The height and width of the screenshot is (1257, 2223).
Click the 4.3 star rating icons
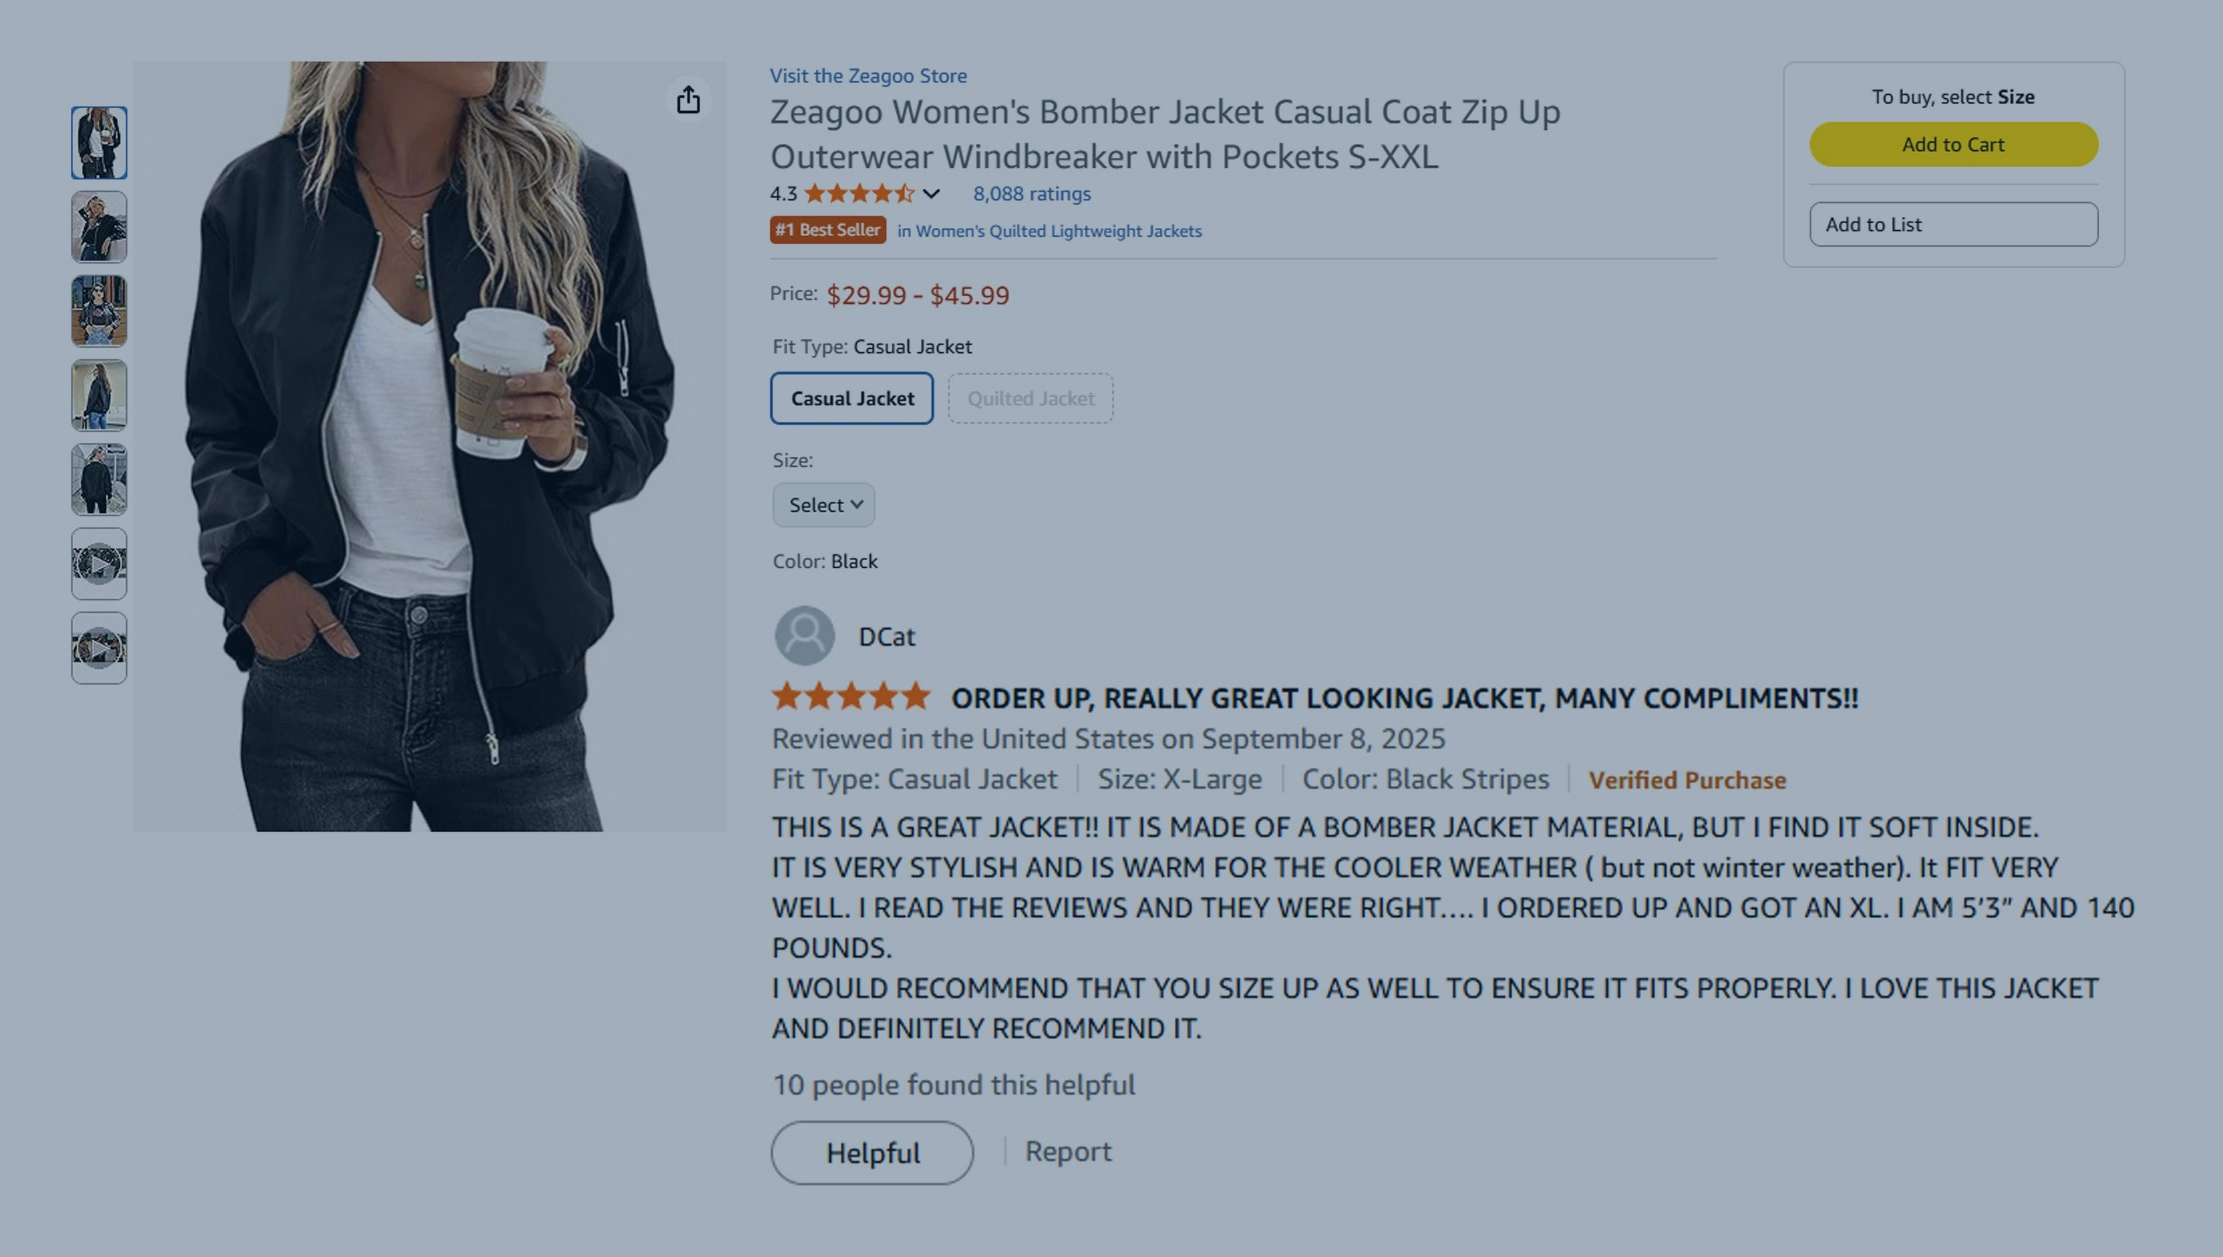(x=859, y=194)
